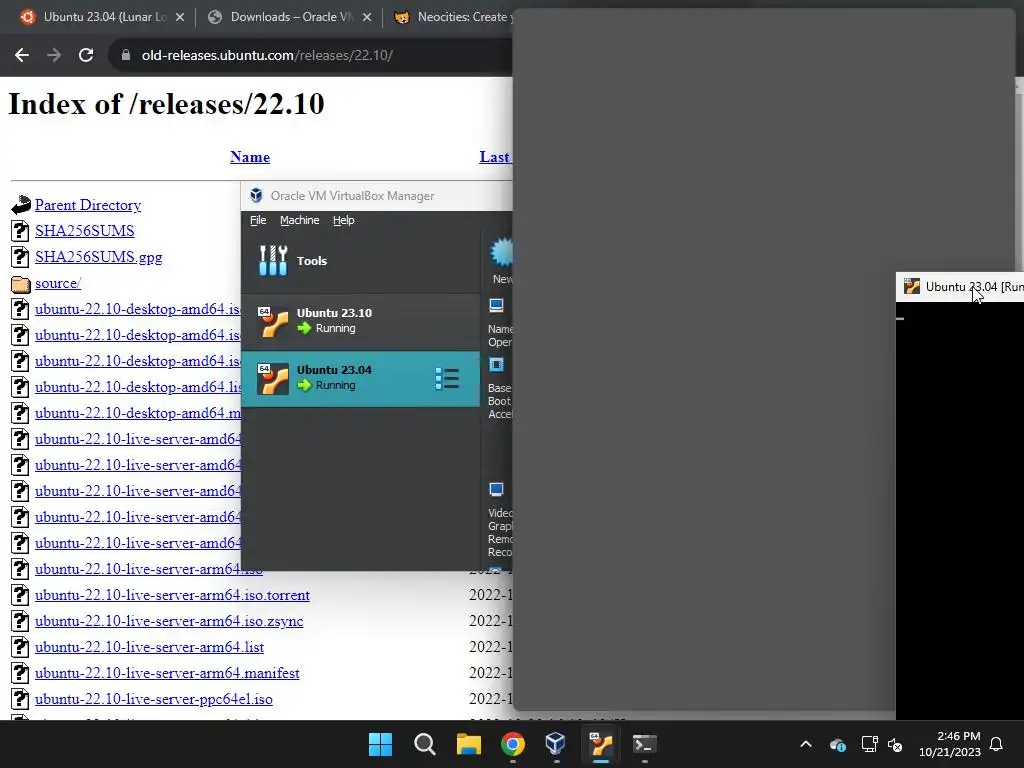Image resolution: width=1024 pixels, height=768 pixels.
Task: Click Ubuntu 23.10 VM OS icon
Action: click(x=272, y=321)
